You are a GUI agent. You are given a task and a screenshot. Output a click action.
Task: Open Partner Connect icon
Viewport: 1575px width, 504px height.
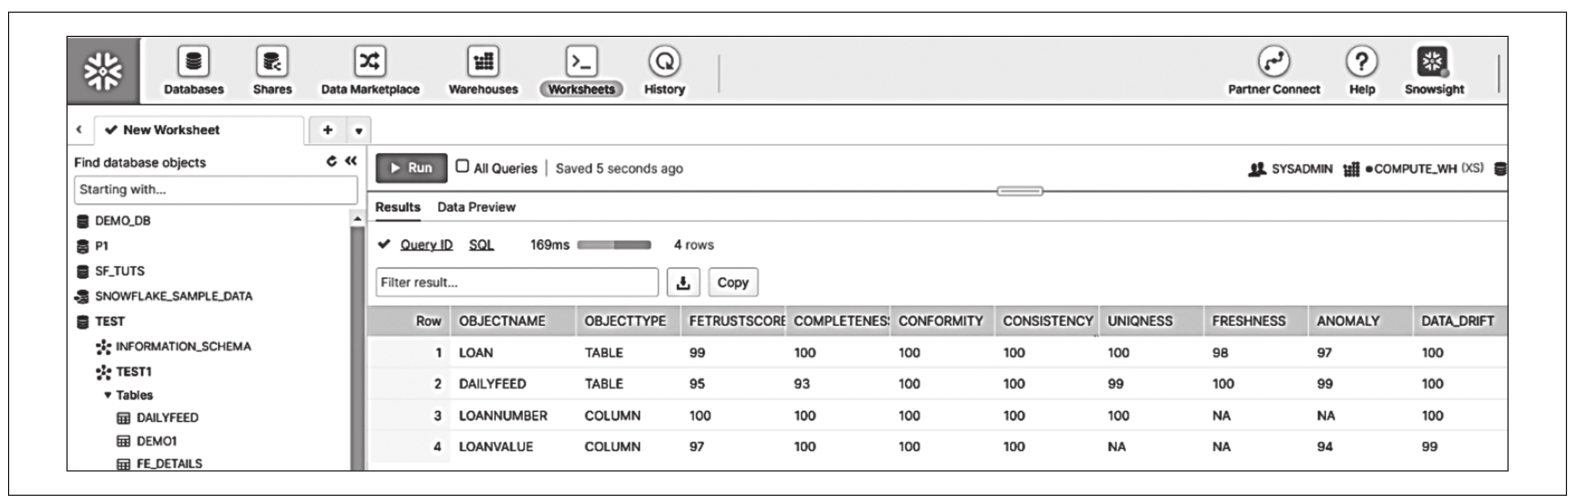coord(1273,63)
